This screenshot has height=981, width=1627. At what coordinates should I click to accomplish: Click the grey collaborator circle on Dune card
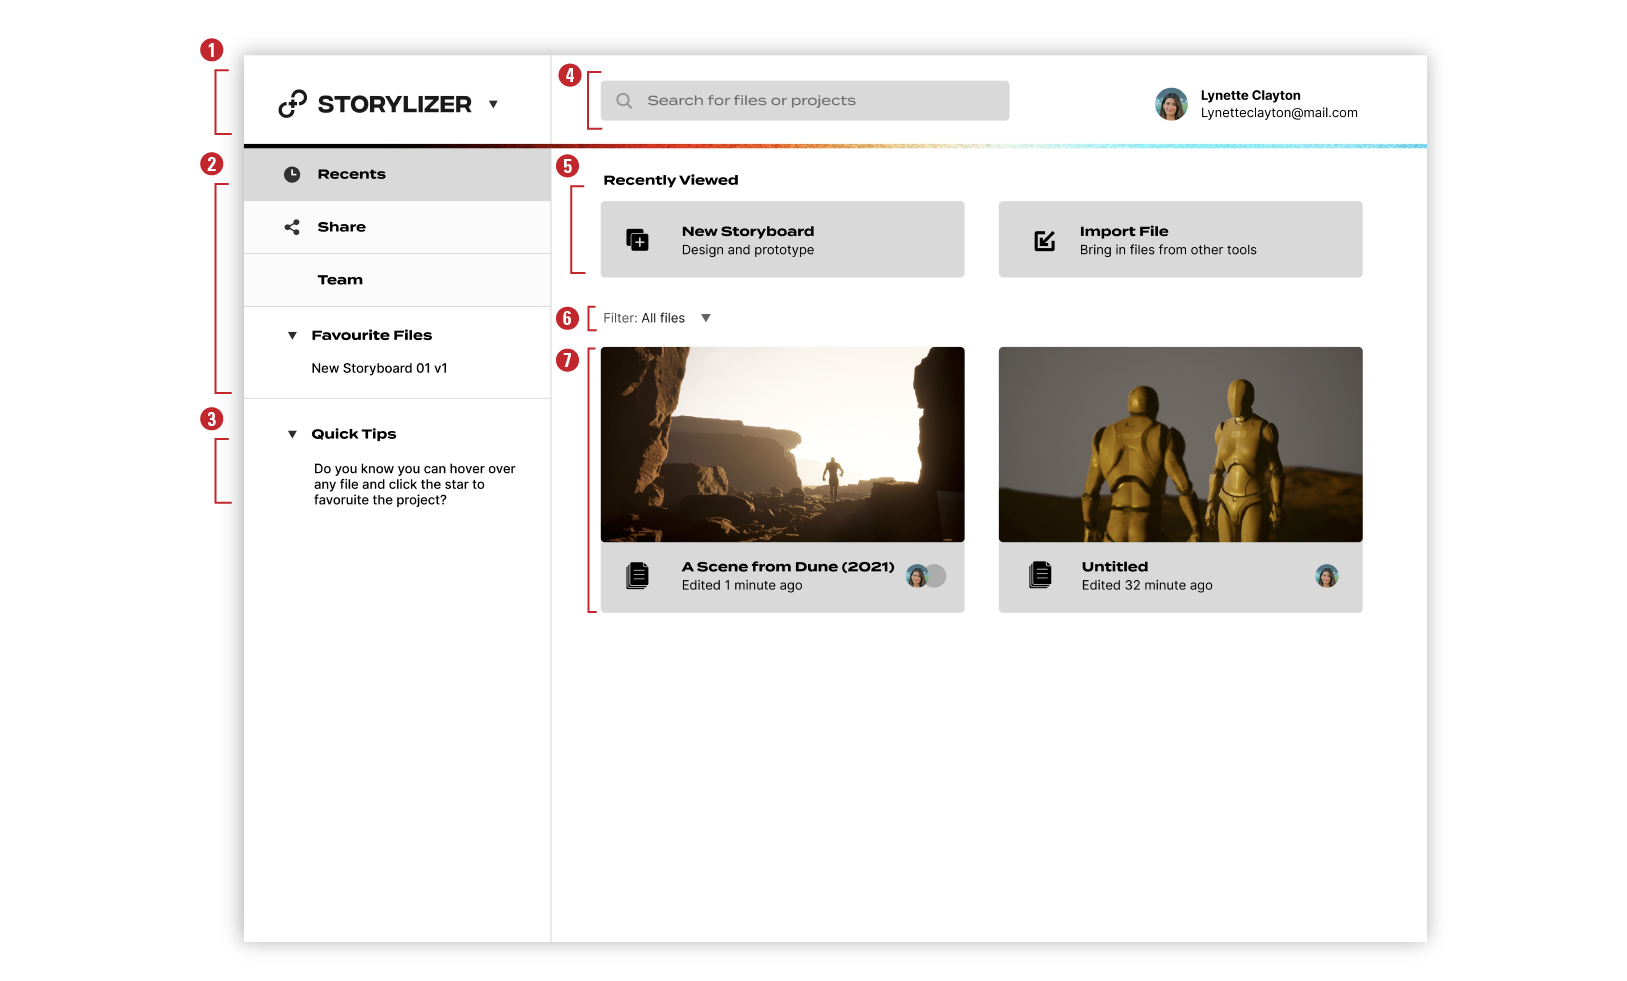point(936,576)
